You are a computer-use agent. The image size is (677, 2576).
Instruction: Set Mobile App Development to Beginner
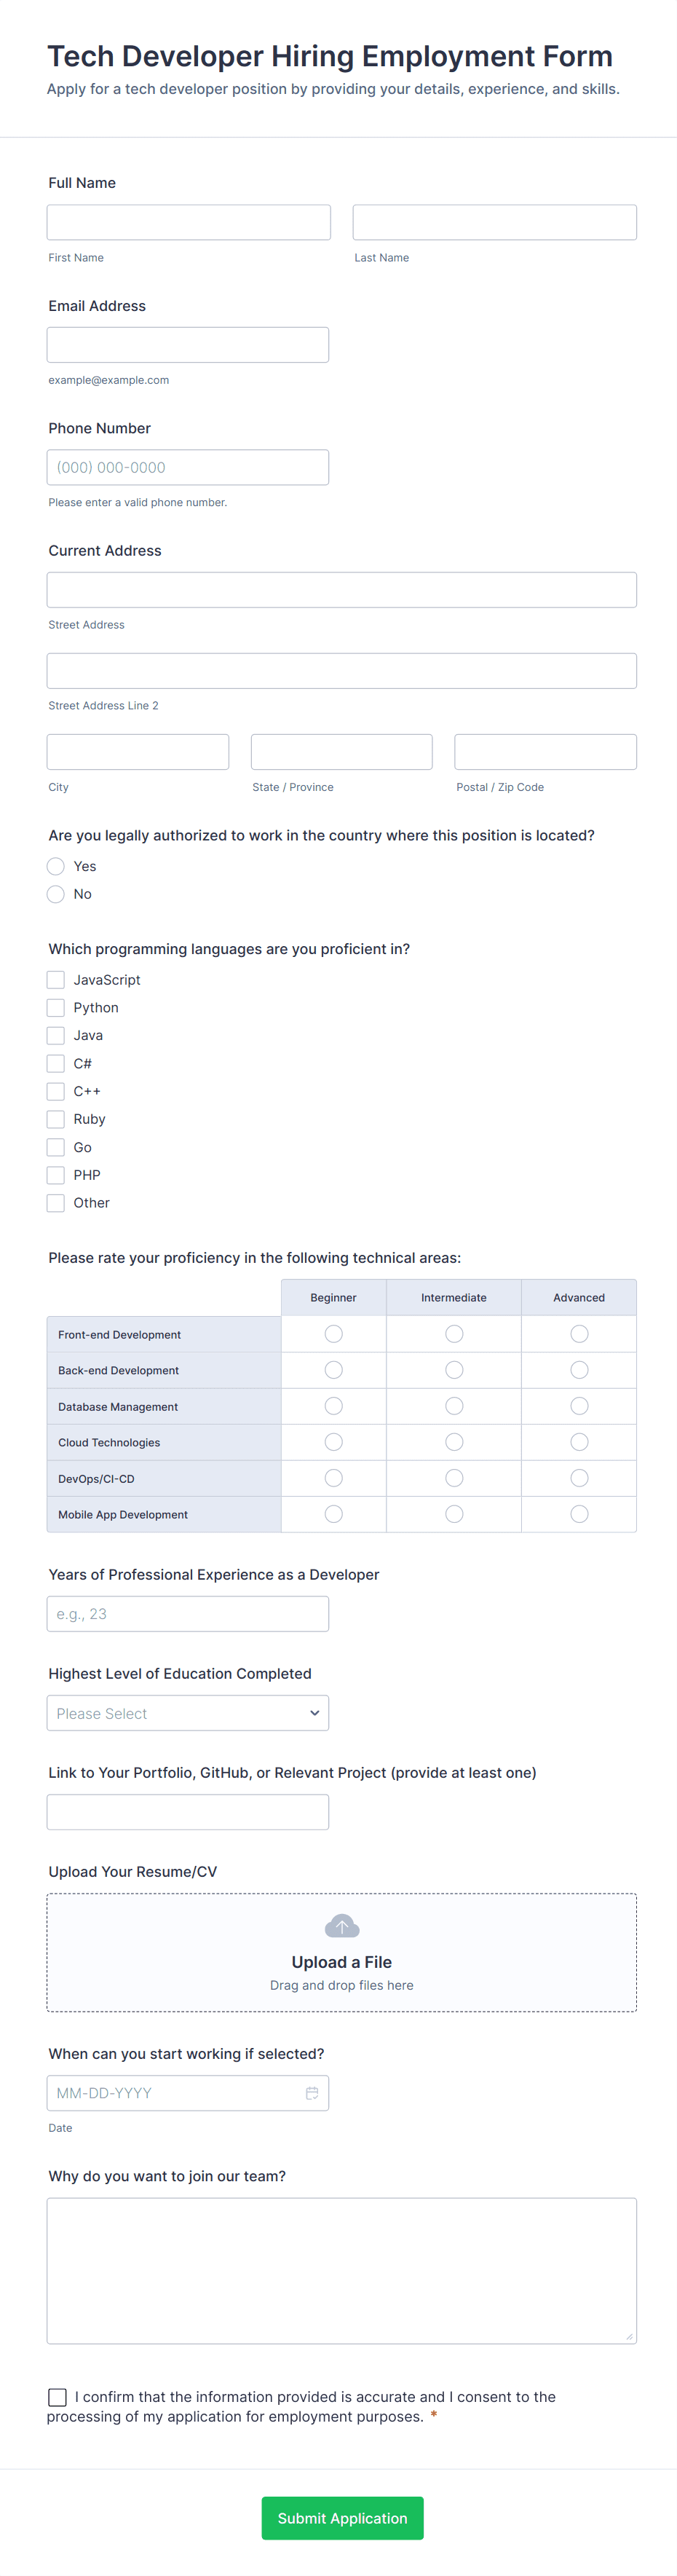click(x=334, y=1514)
